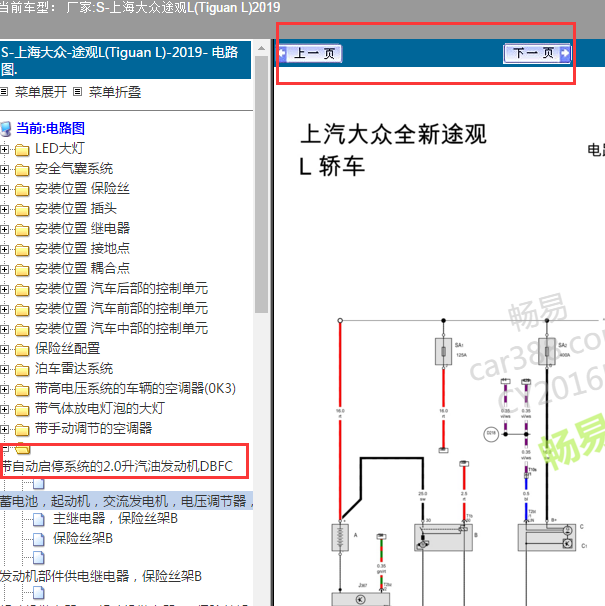Open the 保险丝配置 folder label

pyautogui.click(x=67, y=348)
